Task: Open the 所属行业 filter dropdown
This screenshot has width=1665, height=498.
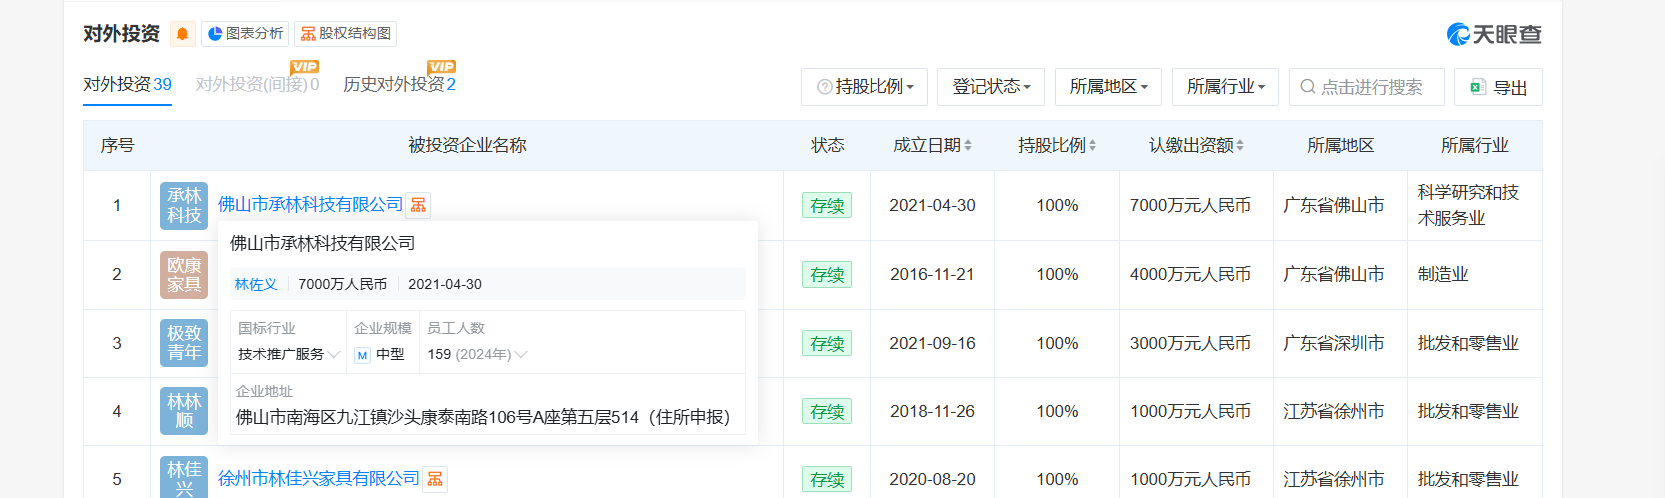Action: [1226, 87]
